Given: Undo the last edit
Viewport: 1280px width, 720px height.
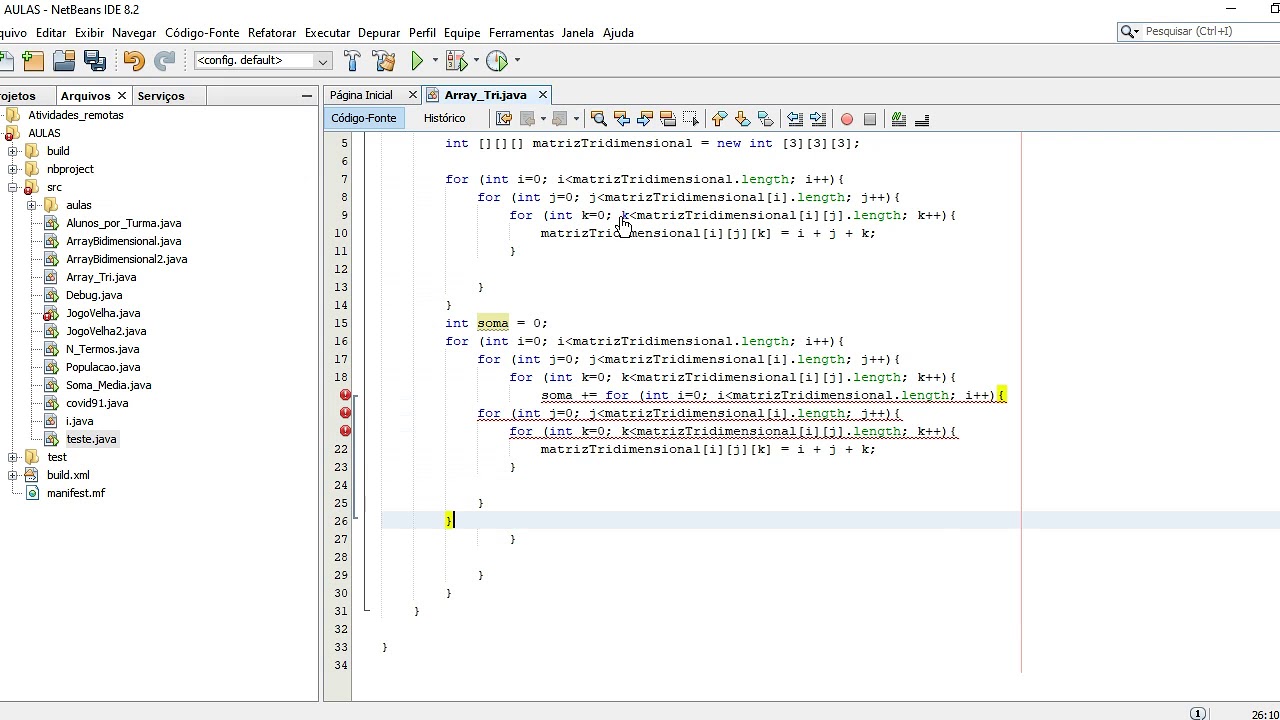Looking at the screenshot, I should click(134, 61).
